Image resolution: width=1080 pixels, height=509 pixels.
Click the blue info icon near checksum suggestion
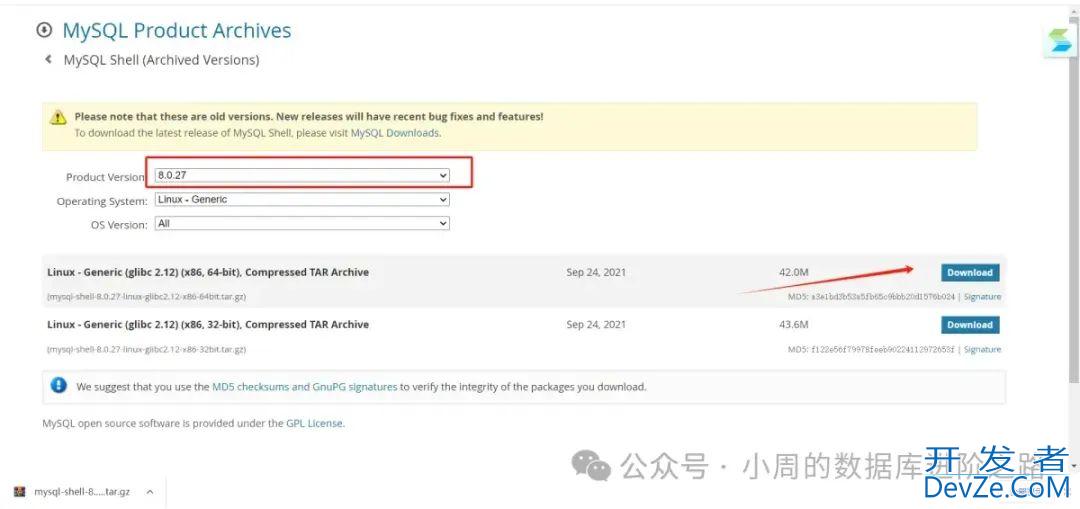(59, 385)
